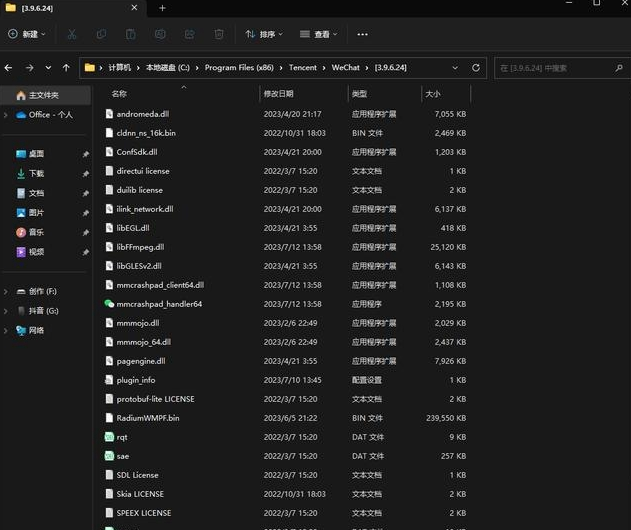This screenshot has width=631, height=530.
Task: Select the ConfSdk.dll file
Action: pos(285,152)
